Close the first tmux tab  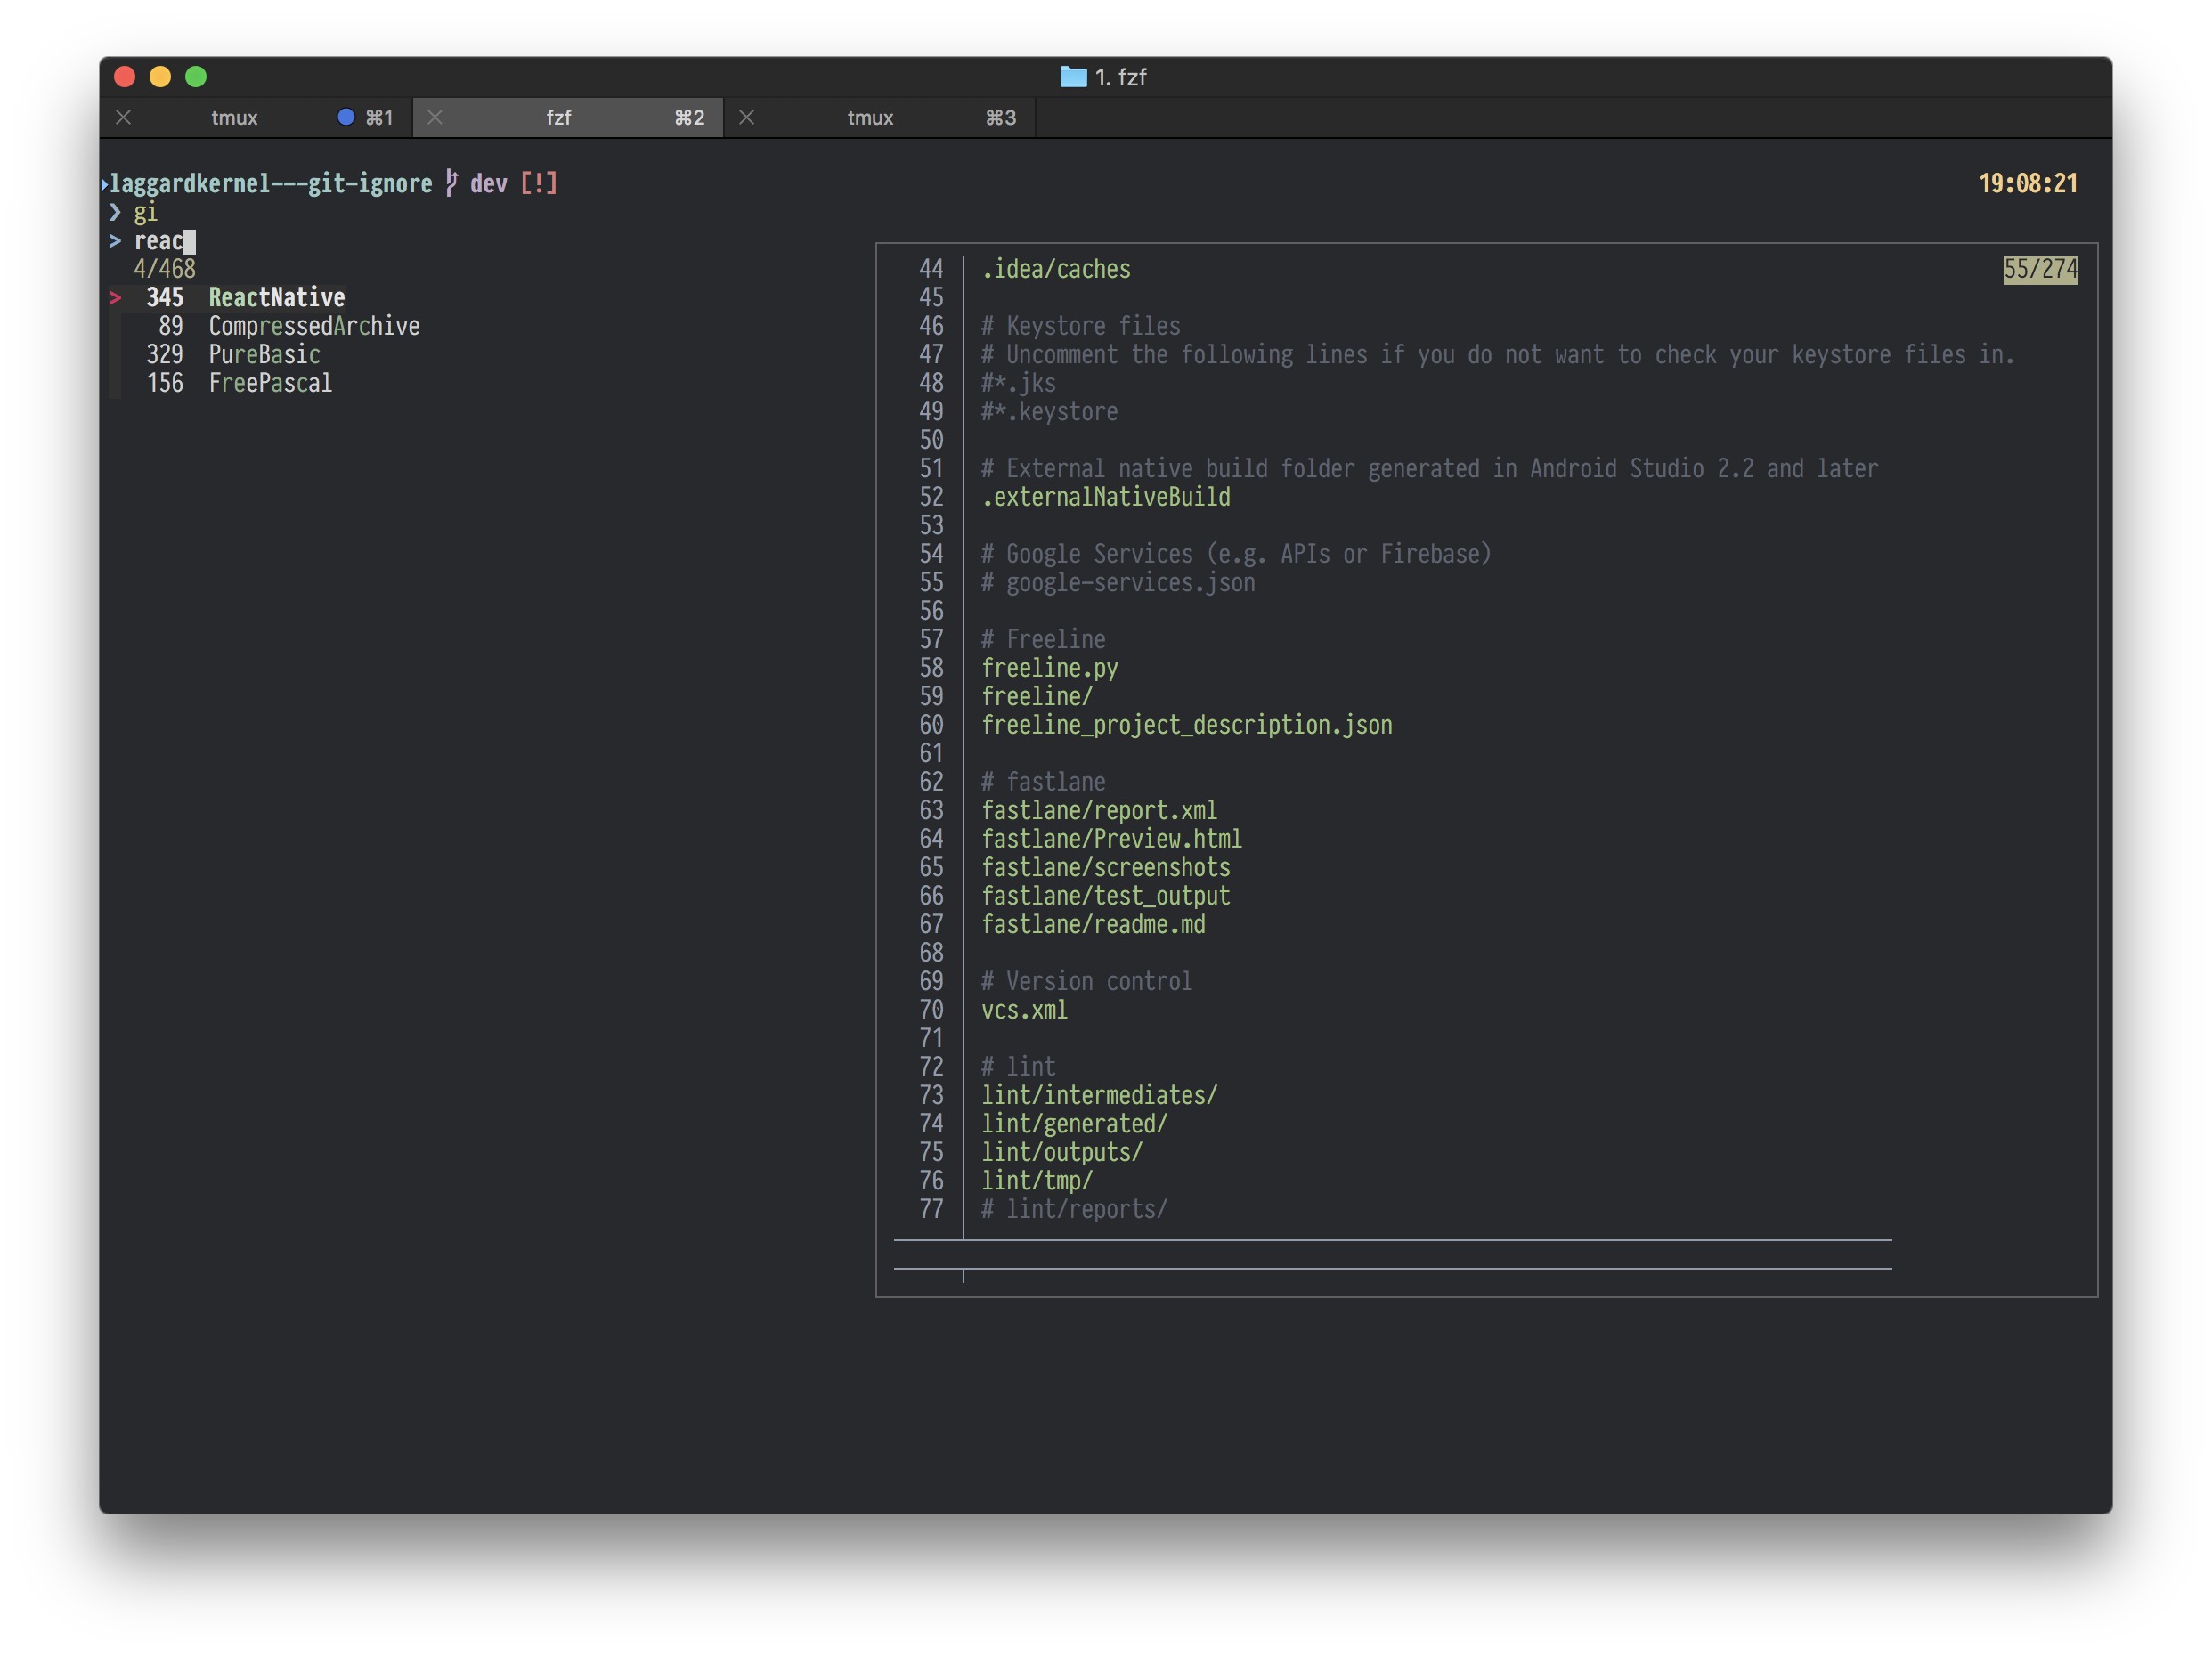124,117
